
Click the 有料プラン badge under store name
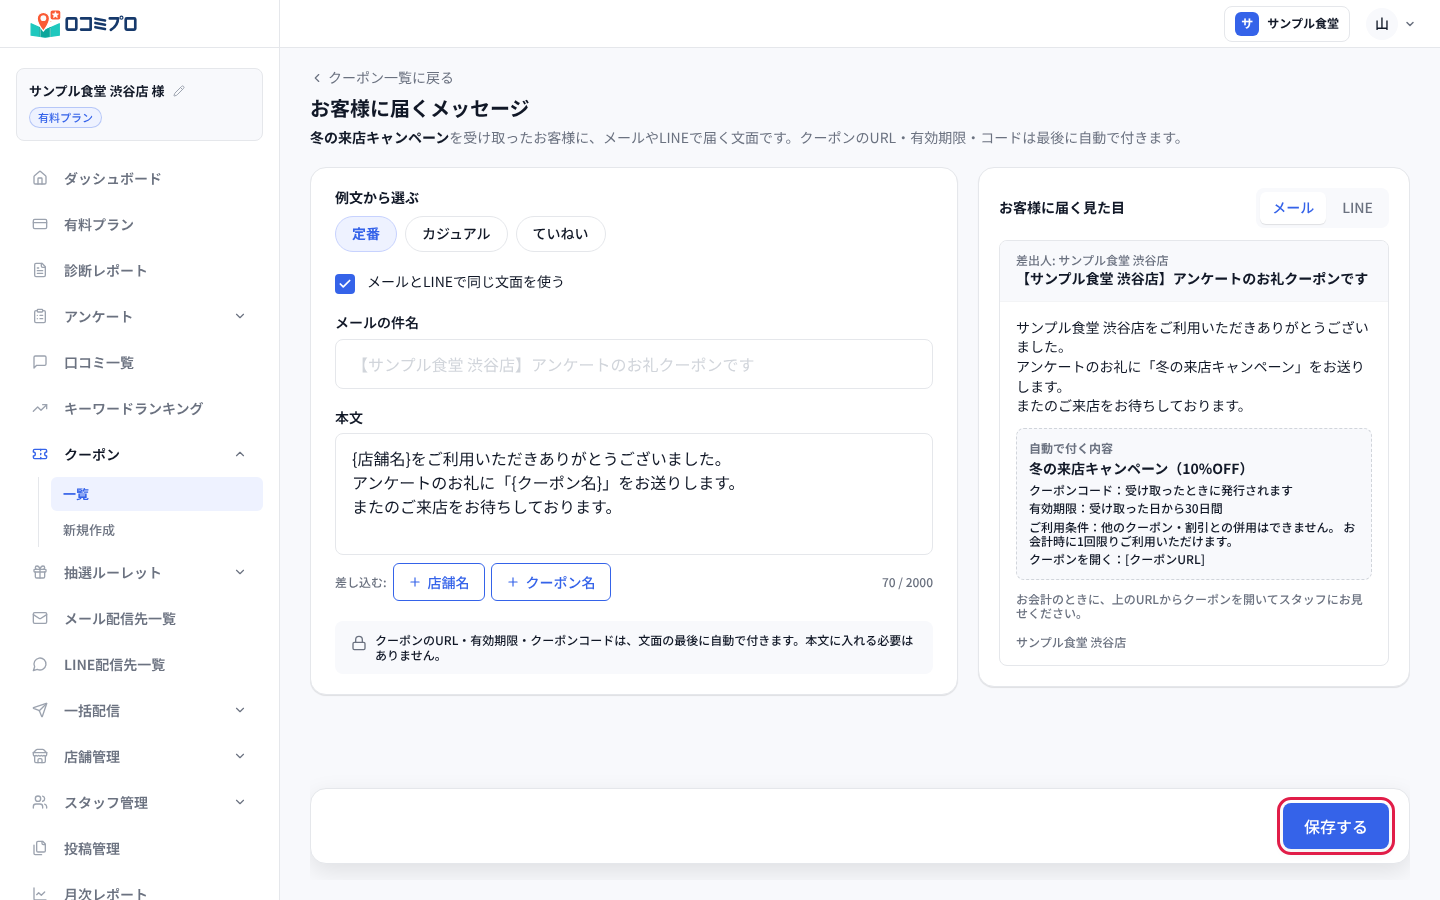(65, 118)
